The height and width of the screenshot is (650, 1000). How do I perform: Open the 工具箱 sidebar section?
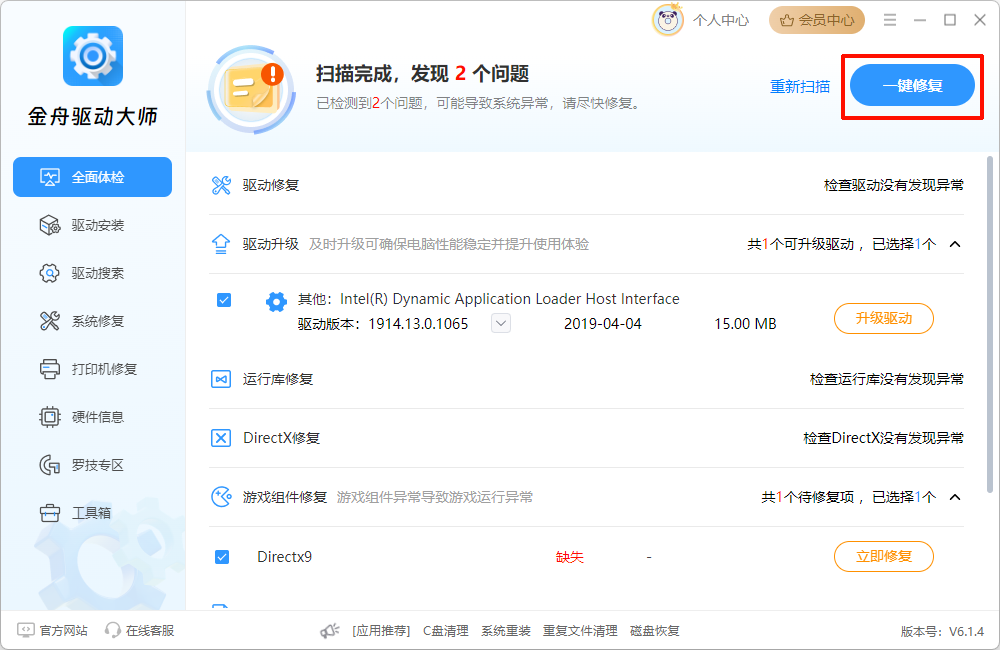coord(92,512)
